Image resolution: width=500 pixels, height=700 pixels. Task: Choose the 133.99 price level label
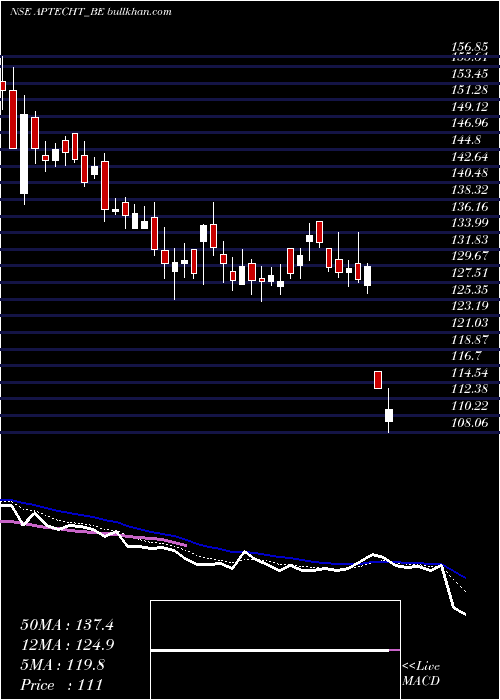tap(469, 223)
